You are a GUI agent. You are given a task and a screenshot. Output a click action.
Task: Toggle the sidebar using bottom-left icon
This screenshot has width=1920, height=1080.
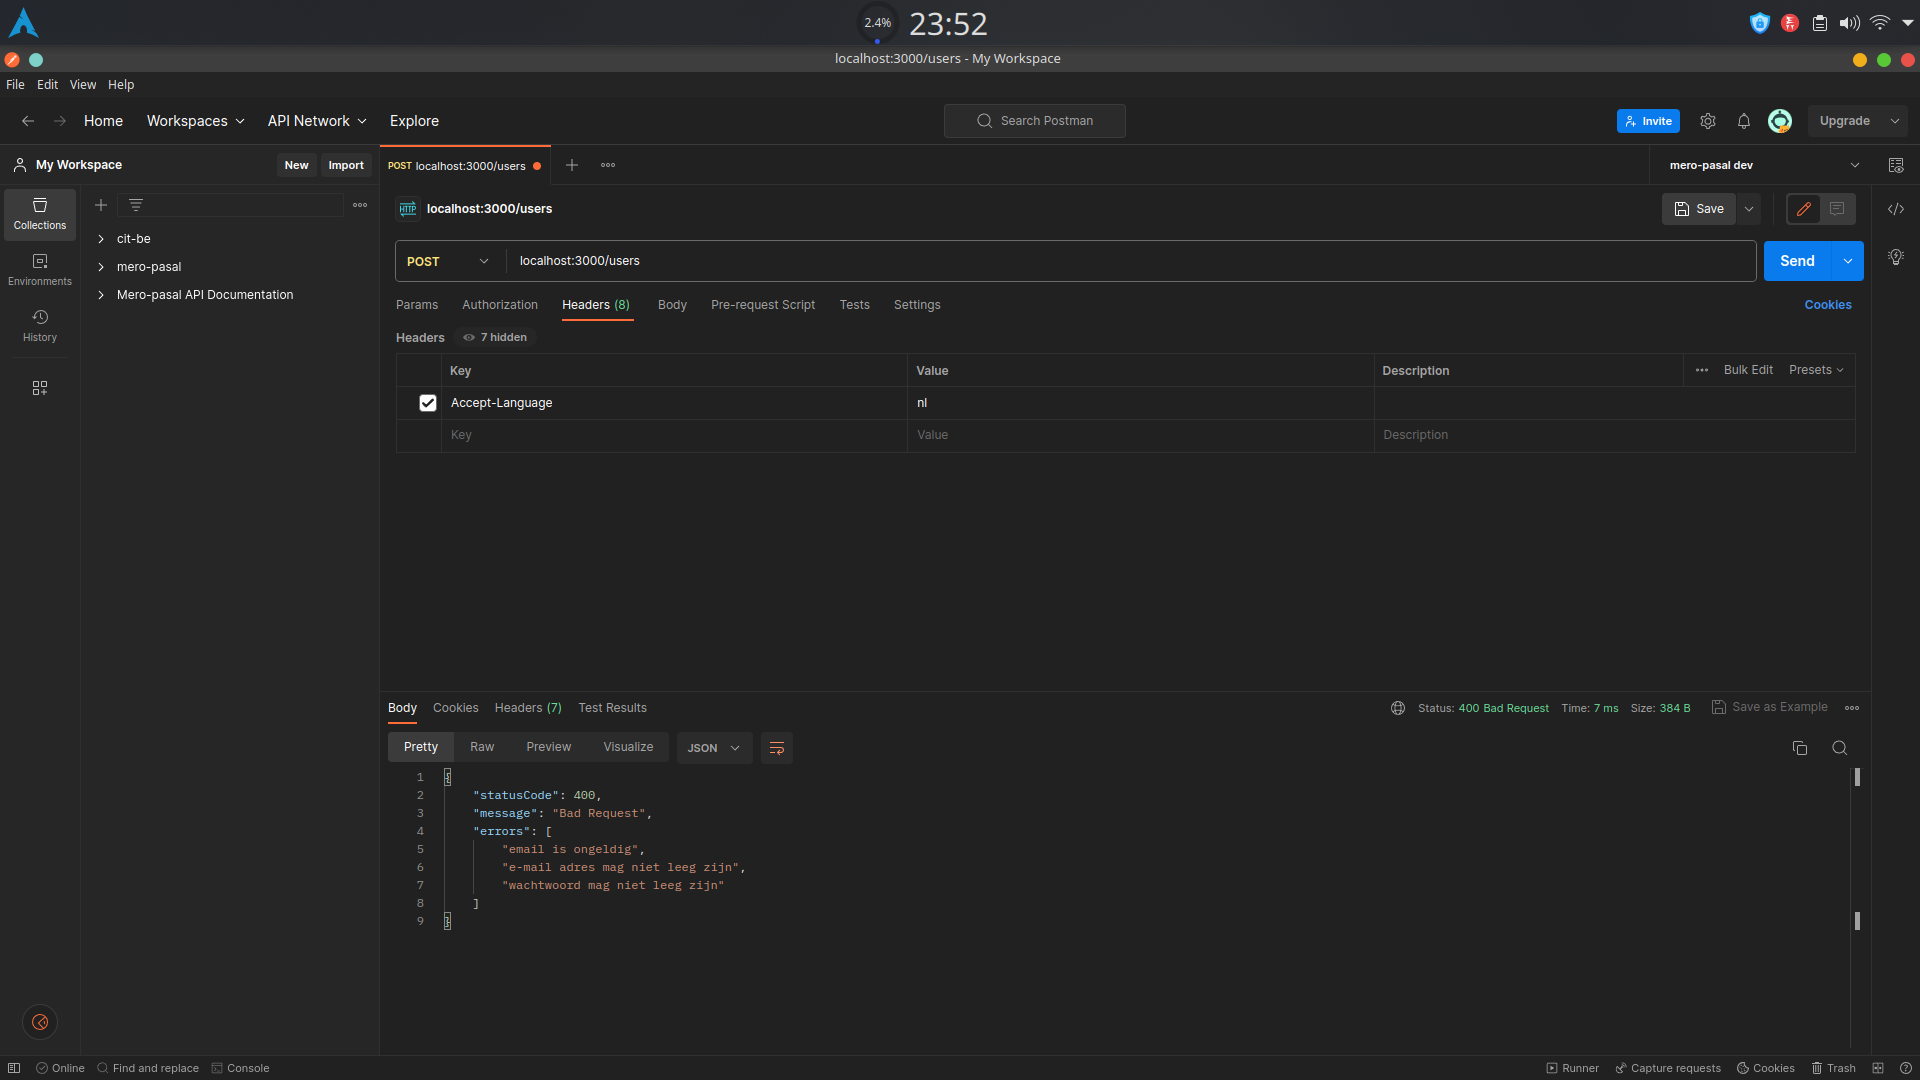point(14,1068)
